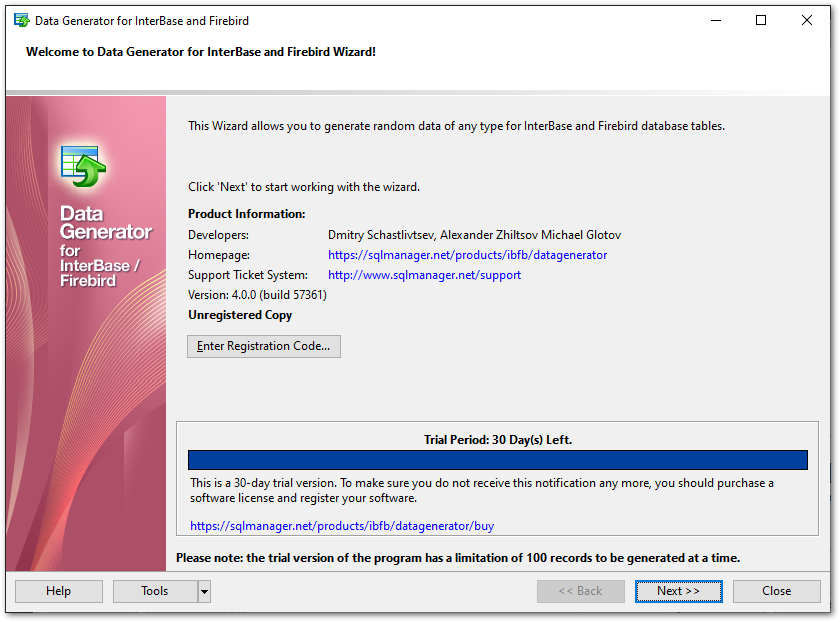Click the trial period progress bar

(498, 460)
